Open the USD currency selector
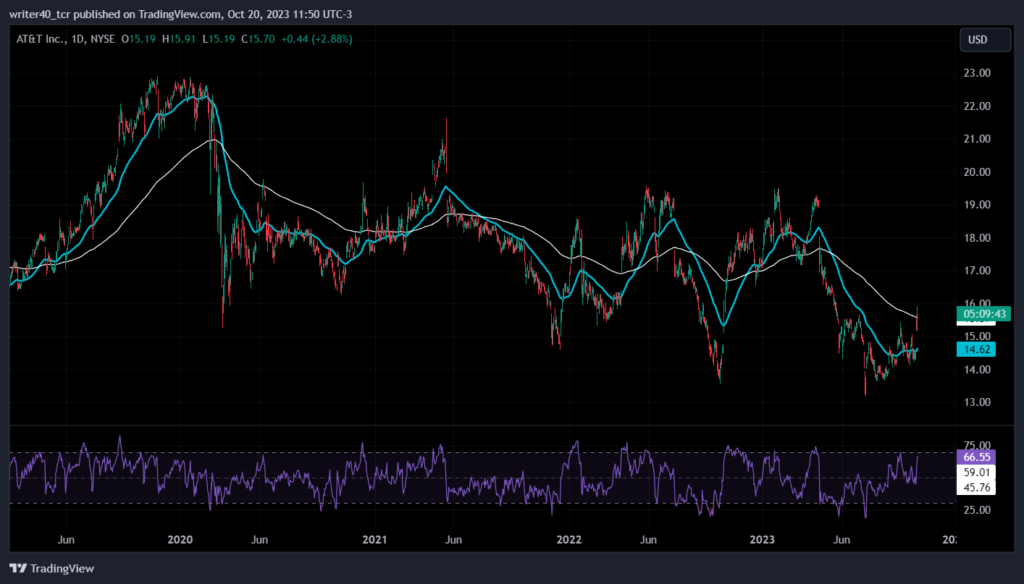 [985, 40]
